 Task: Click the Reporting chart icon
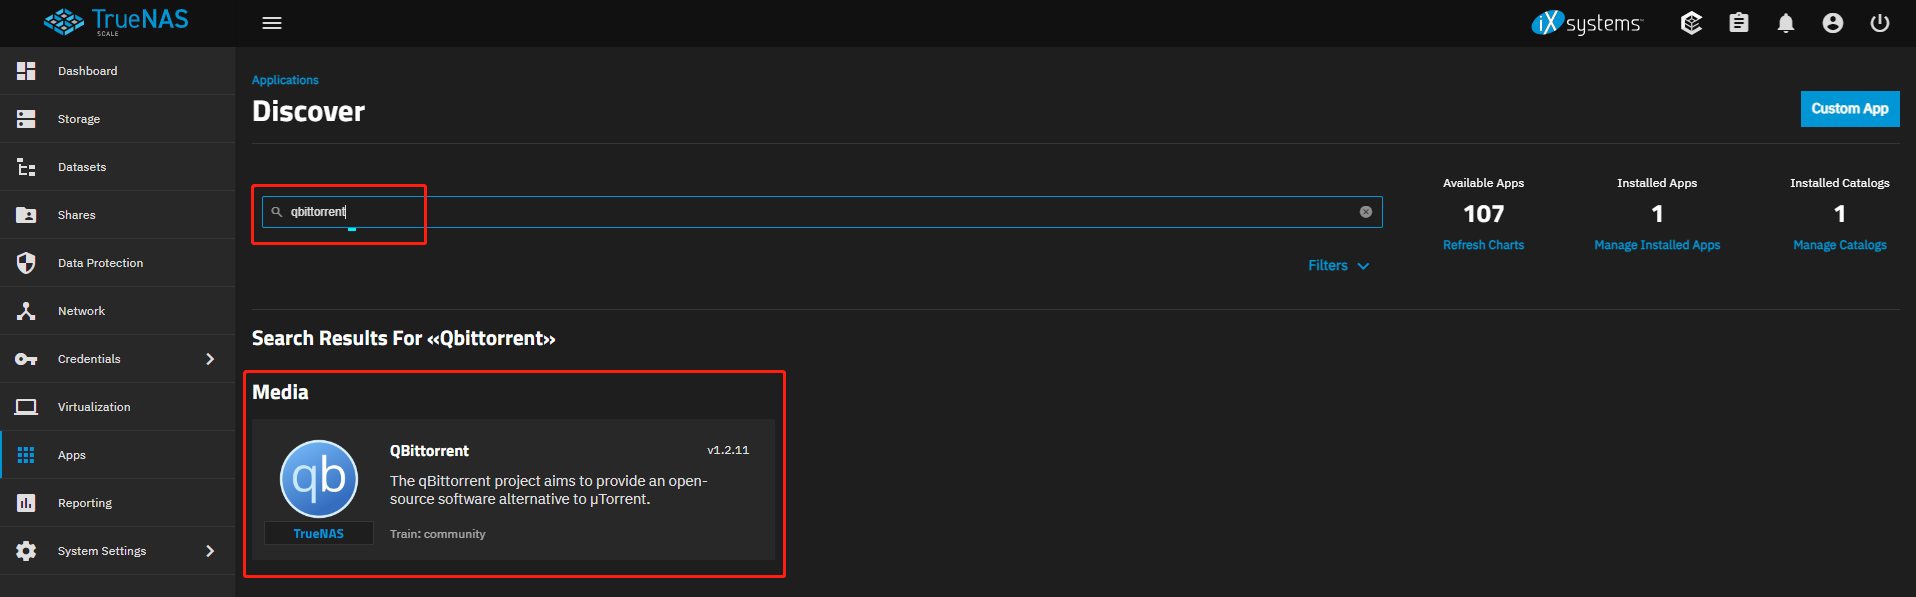[x=26, y=503]
